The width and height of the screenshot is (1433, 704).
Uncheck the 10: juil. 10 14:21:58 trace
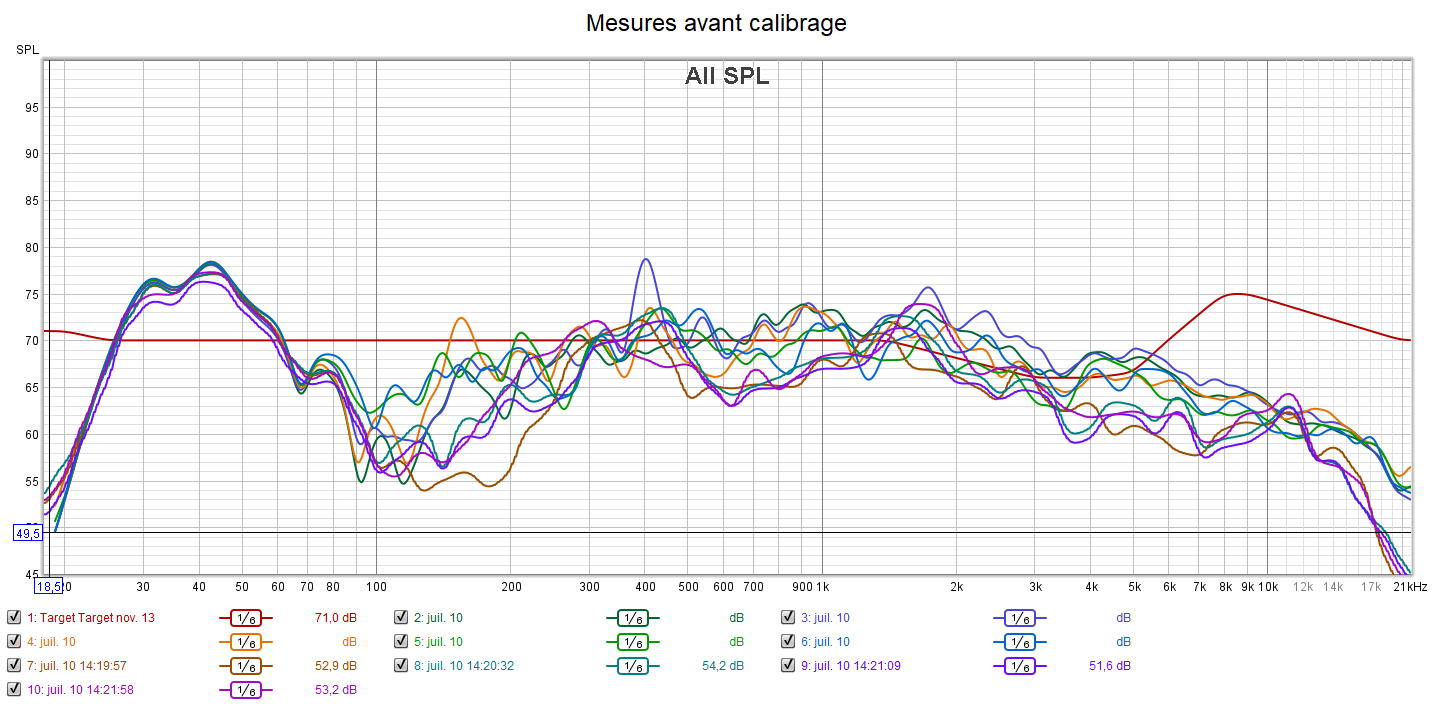[14, 690]
